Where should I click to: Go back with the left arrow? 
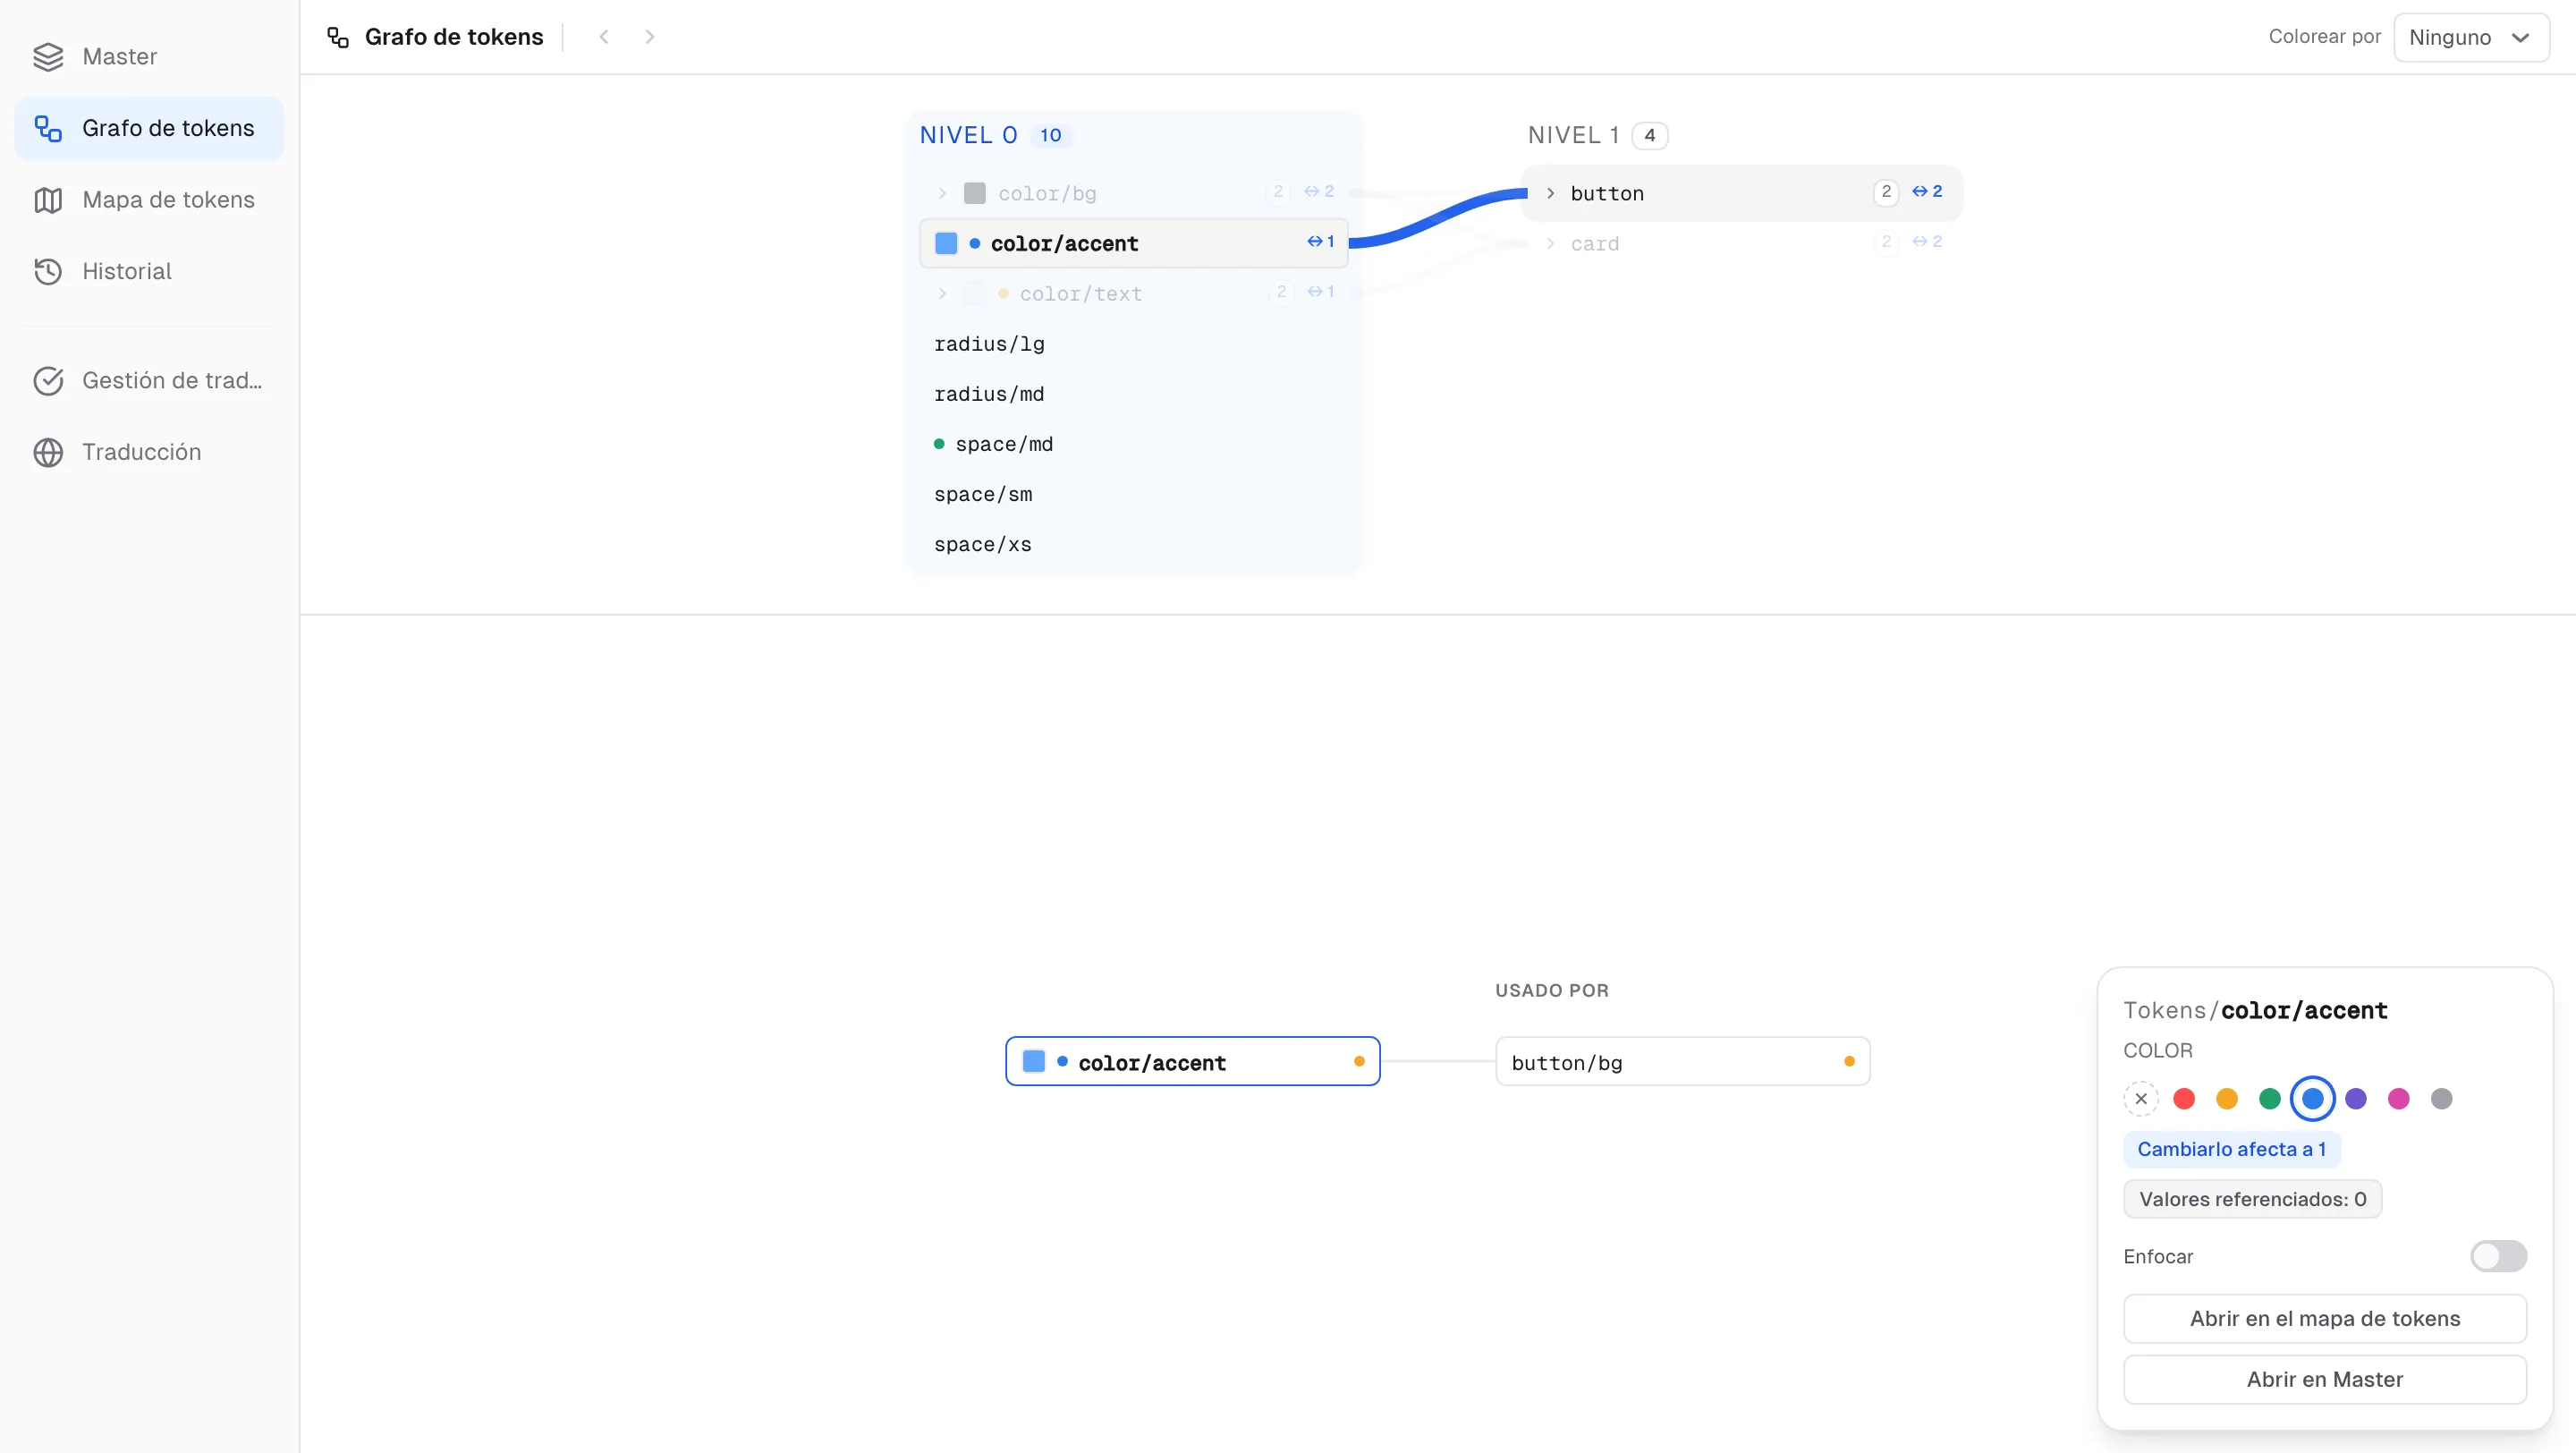tap(604, 37)
